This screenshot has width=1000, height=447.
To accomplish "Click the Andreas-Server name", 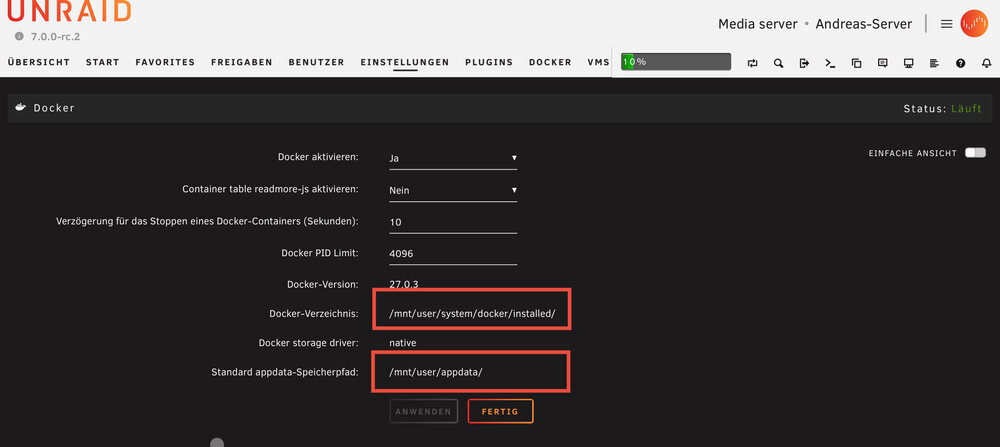I will [864, 24].
